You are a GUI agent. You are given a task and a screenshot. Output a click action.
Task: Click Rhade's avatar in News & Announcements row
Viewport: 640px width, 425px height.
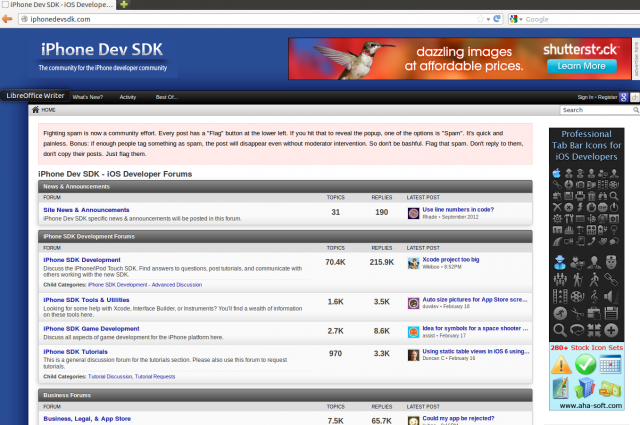[413, 213]
